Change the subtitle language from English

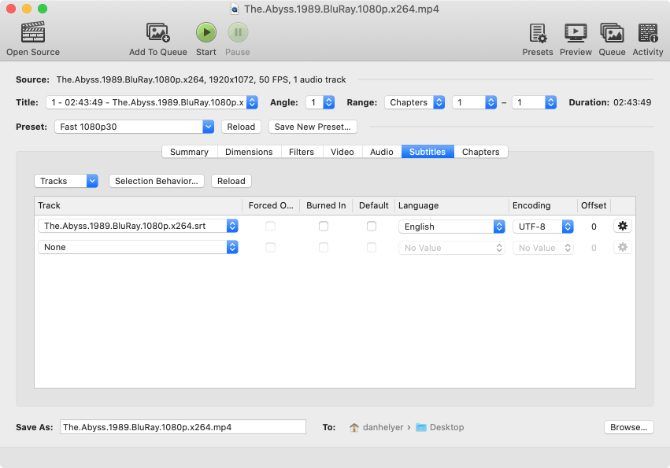point(452,227)
